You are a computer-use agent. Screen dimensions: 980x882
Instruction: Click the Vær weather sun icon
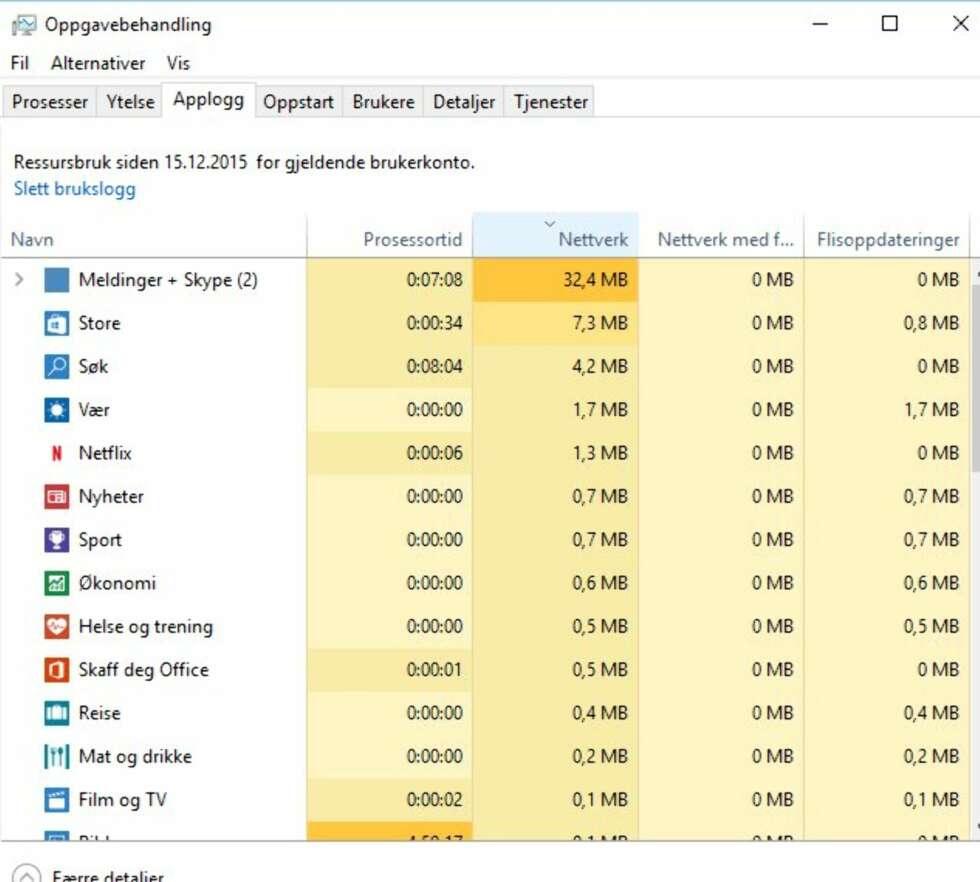(56, 410)
